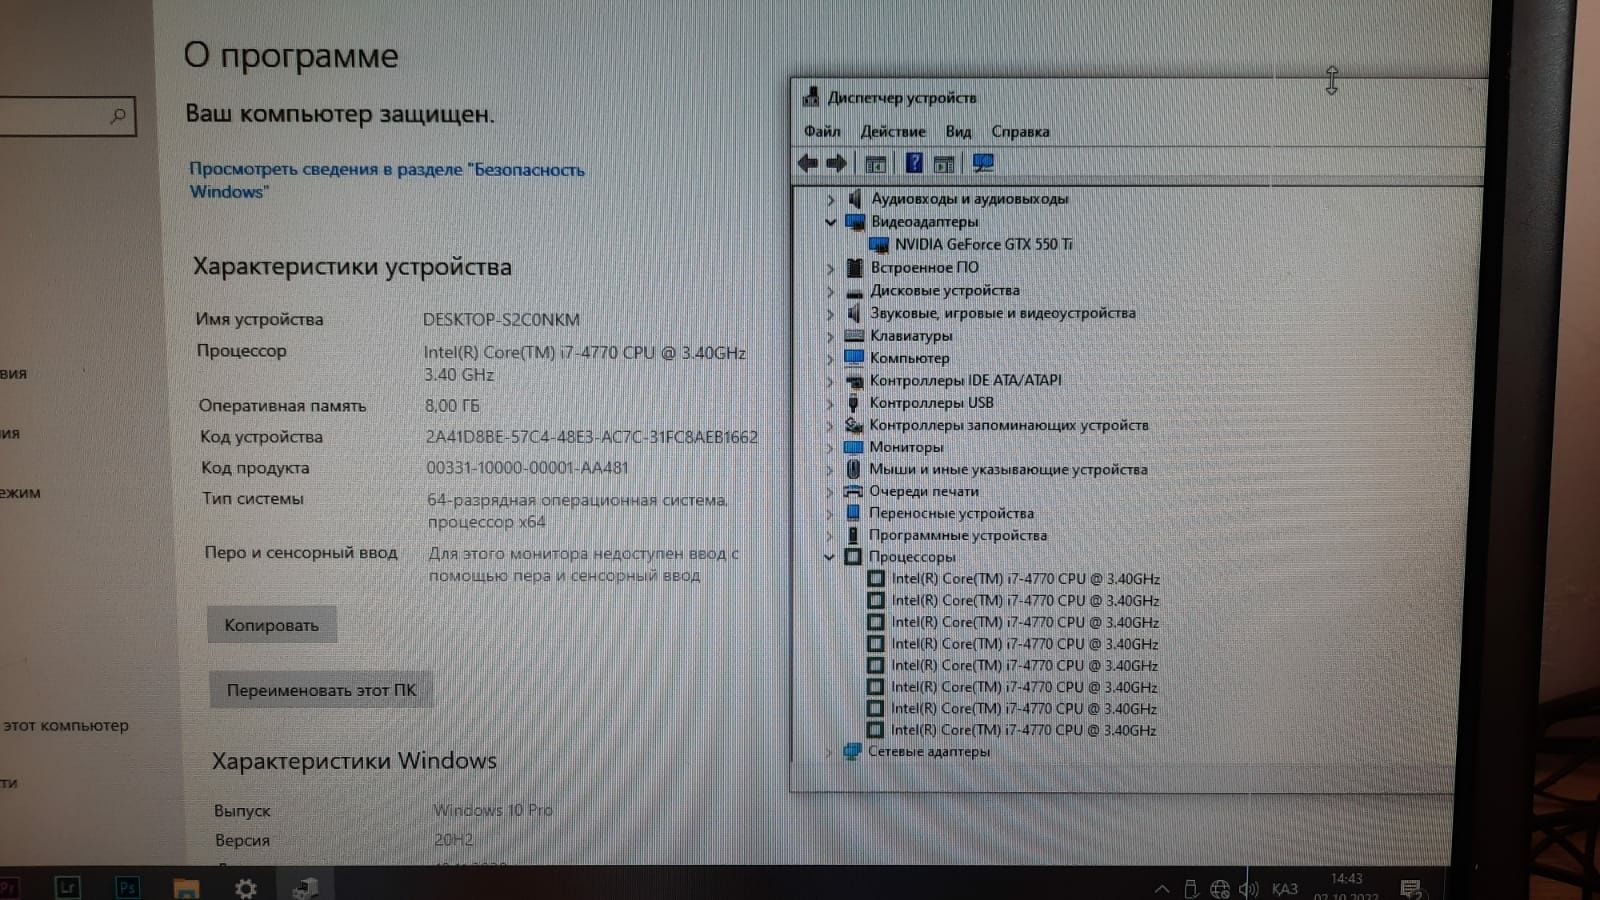The width and height of the screenshot is (1600, 900).
Task: Click the Переименовать этот ПК button
Action: (x=321, y=690)
